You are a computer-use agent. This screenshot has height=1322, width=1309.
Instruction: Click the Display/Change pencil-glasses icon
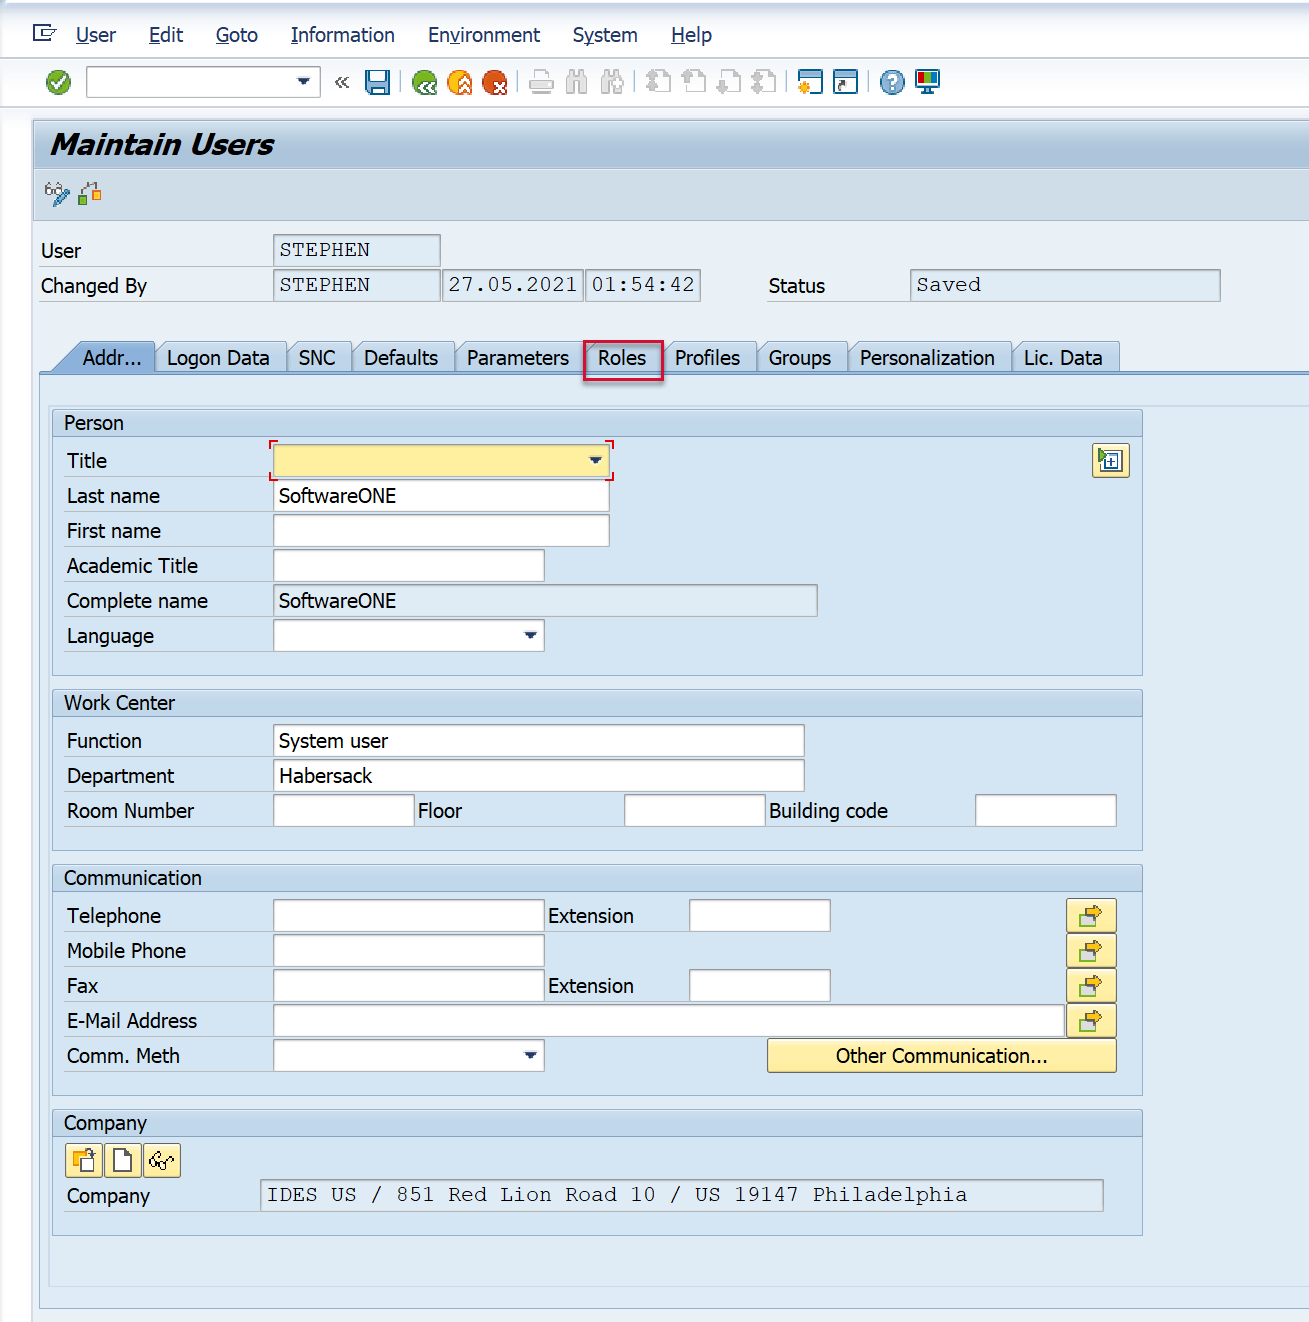point(57,193)
